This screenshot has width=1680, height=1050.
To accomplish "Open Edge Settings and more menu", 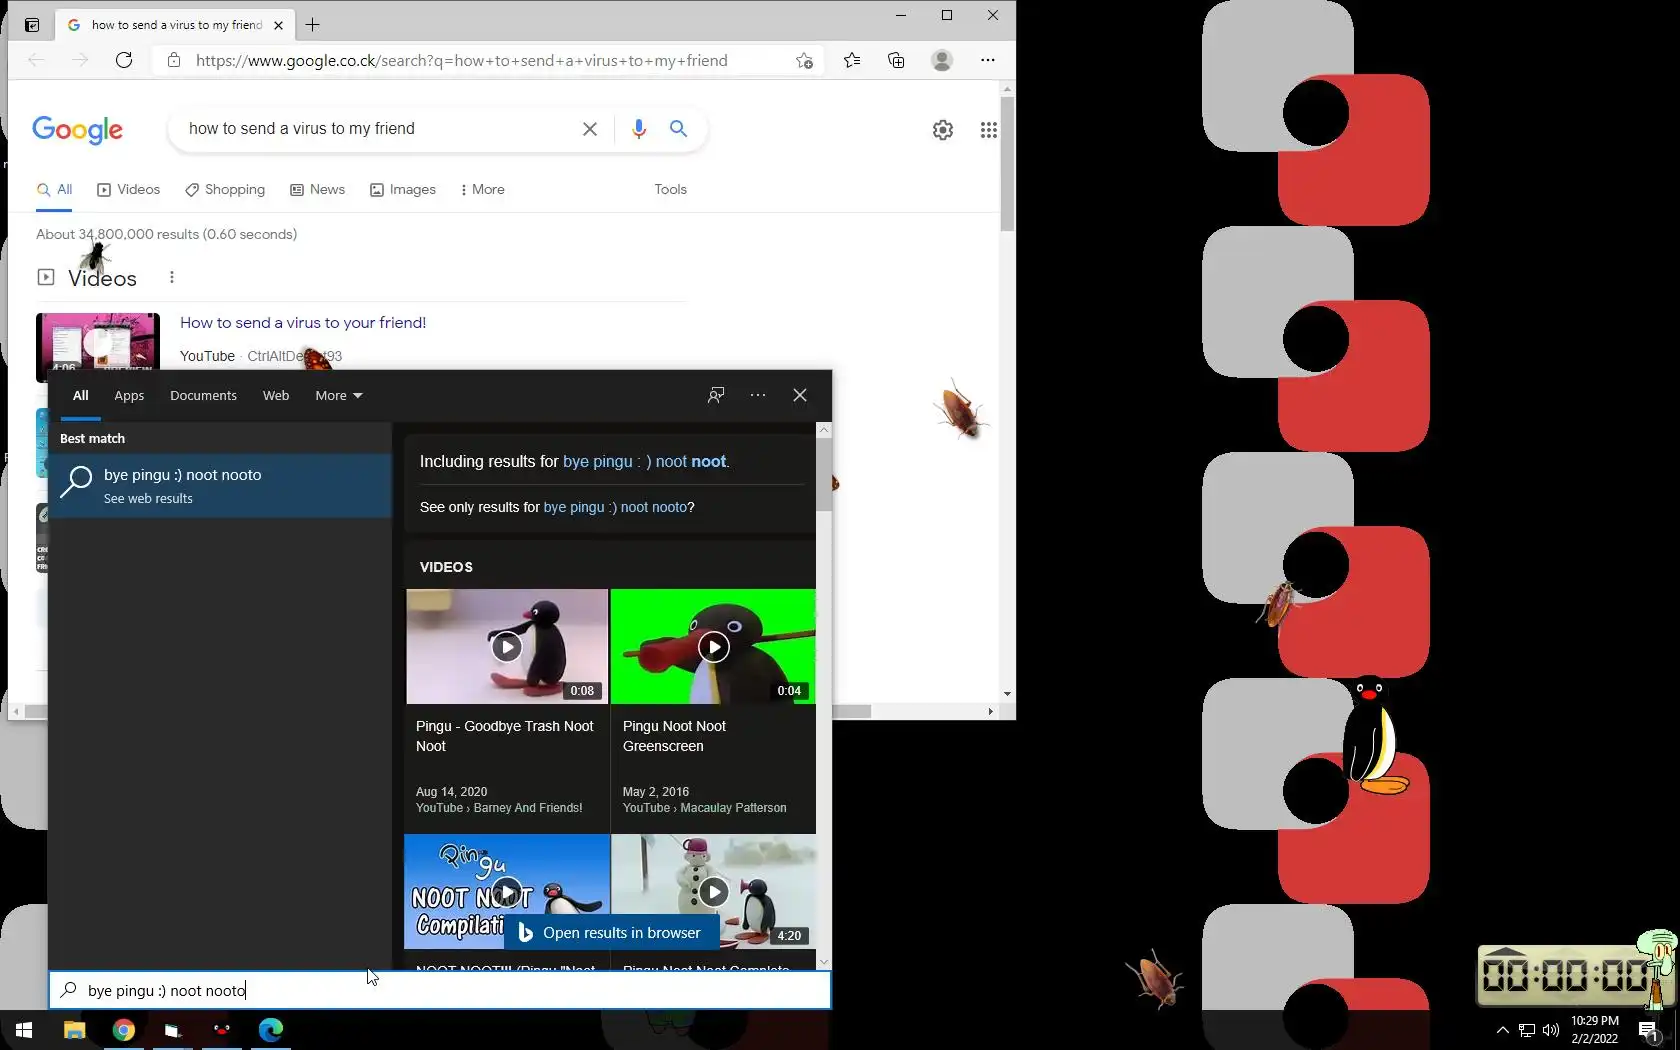I will (x=988, y=60).
